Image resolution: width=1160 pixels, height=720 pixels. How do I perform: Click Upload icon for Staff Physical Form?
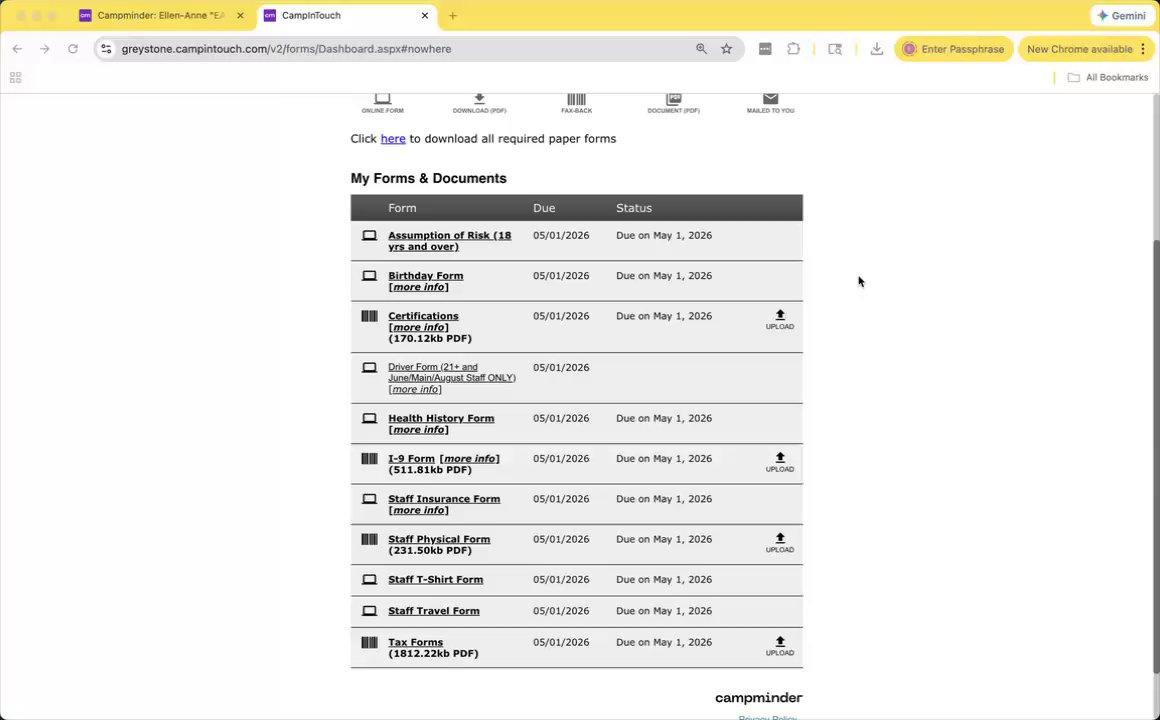780,542
